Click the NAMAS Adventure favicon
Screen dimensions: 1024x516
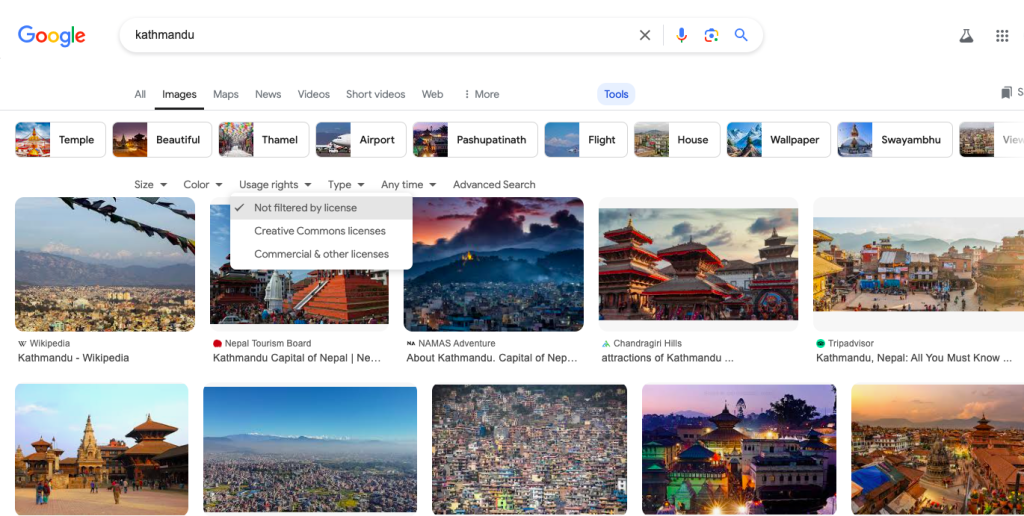(411, 344)
